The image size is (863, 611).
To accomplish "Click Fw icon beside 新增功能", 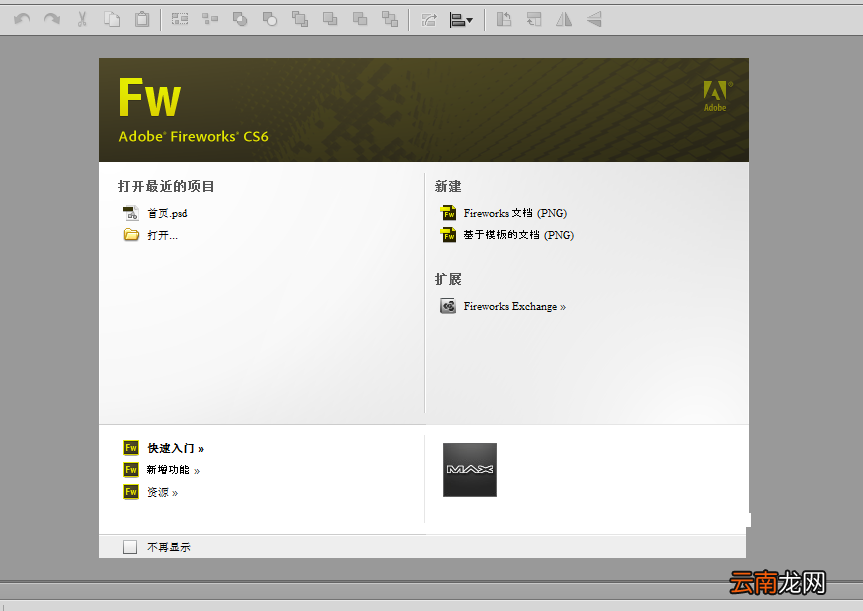I will [x=131, y=470].
